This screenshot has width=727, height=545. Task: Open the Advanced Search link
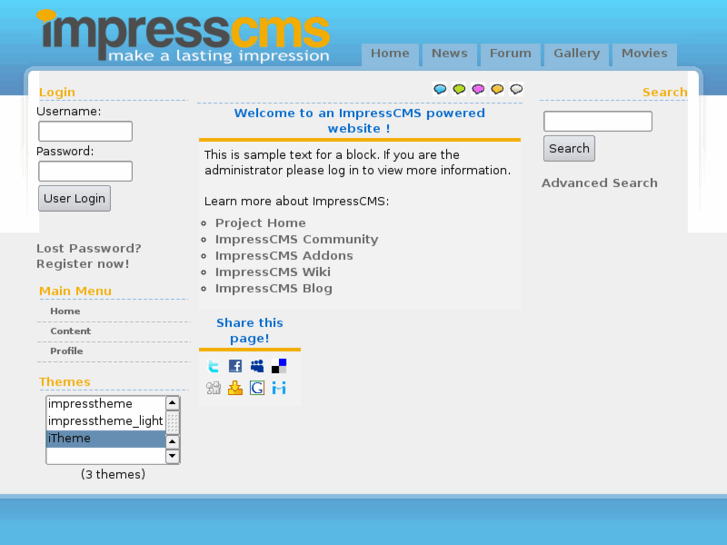(599, 183)
